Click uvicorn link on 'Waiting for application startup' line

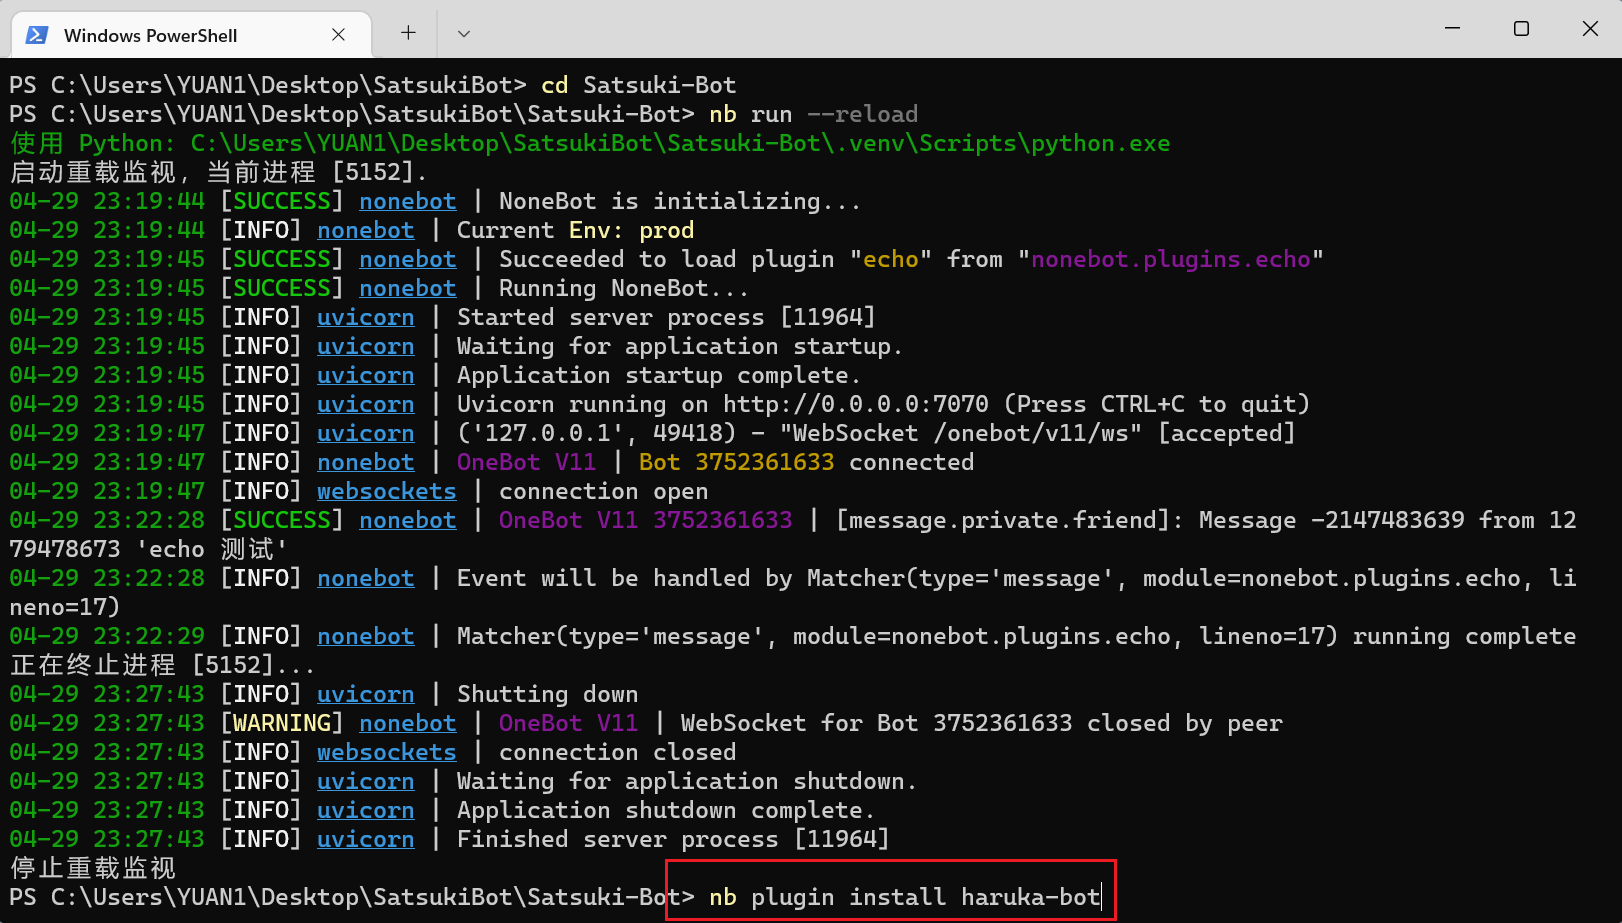pos(366,346)
